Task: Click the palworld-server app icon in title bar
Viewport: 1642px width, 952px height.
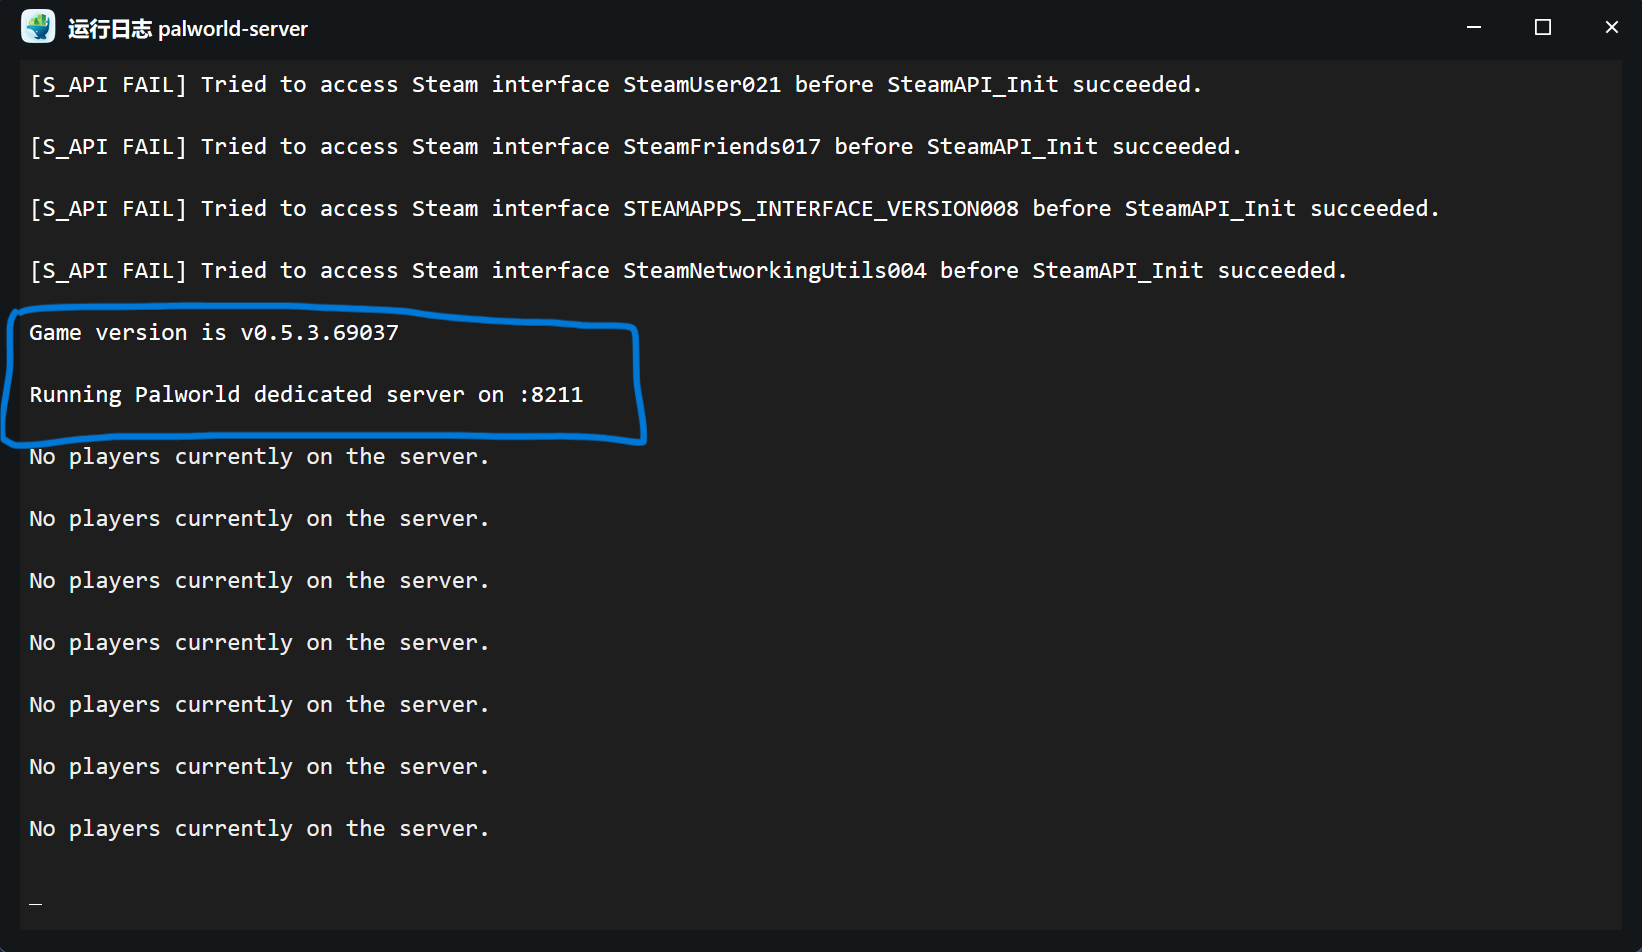Action: click(x=38, y=27)
